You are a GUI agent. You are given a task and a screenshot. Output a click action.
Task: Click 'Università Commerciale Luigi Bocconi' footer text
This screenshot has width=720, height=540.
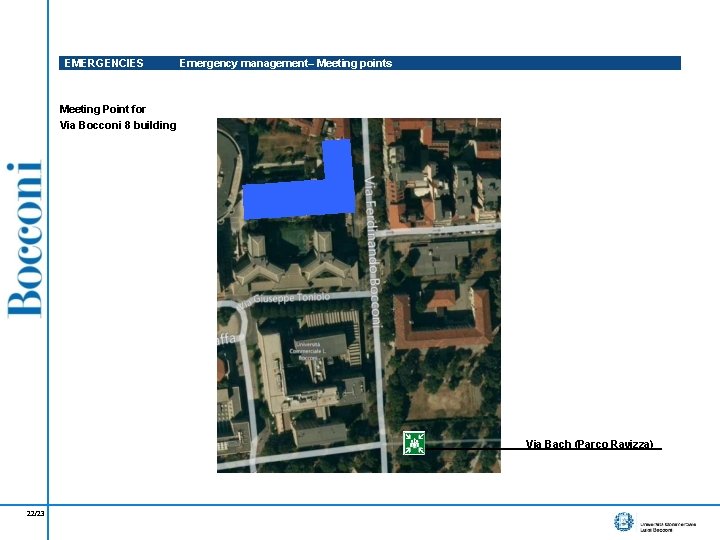(668, 527)
